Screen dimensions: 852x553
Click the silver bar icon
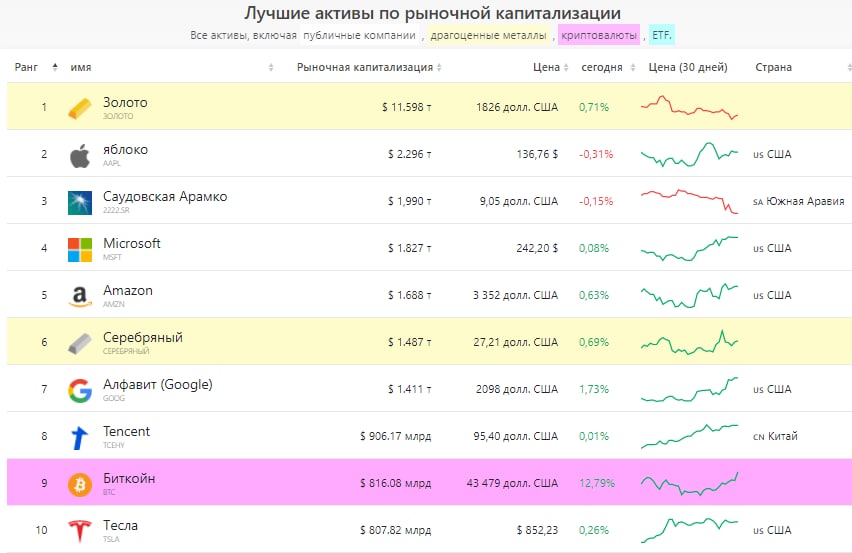pos(80,344)
